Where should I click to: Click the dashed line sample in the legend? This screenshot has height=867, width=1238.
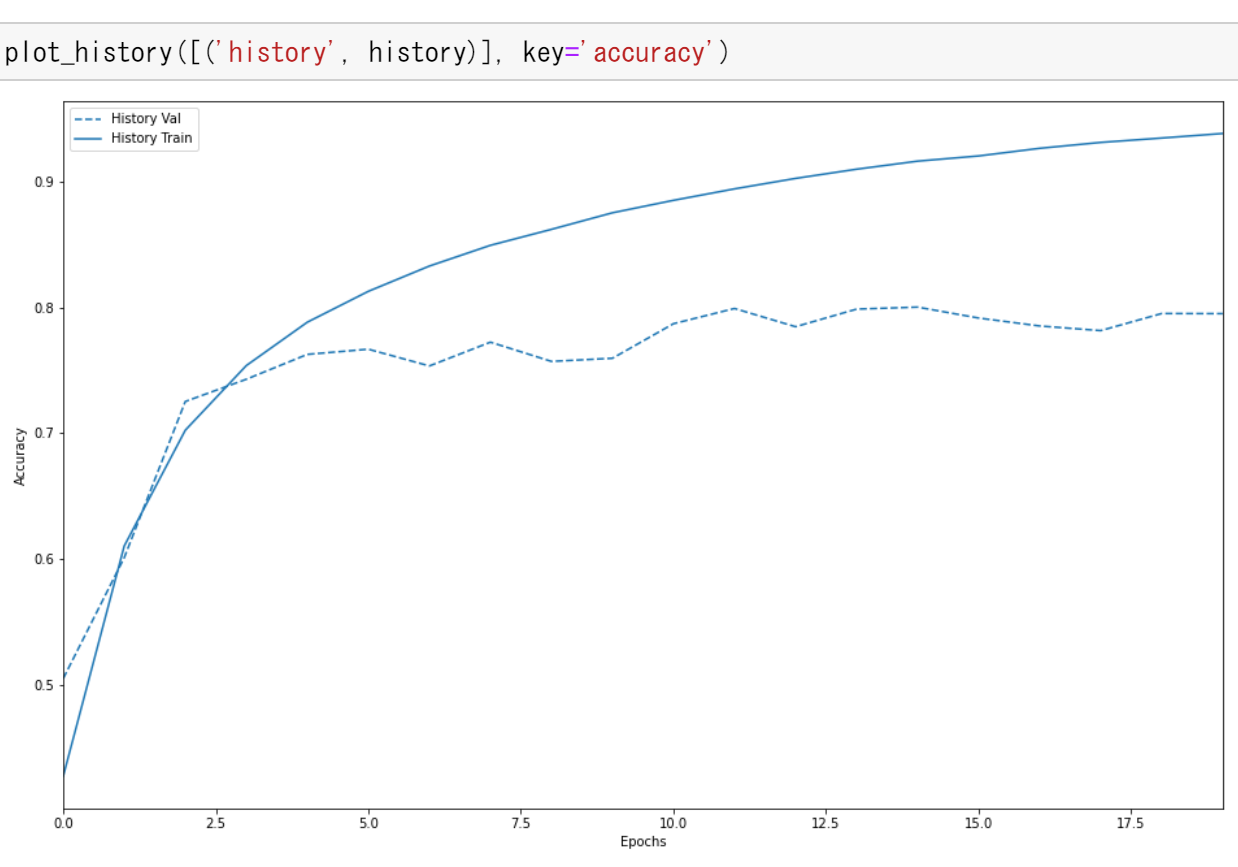point(89,118)
